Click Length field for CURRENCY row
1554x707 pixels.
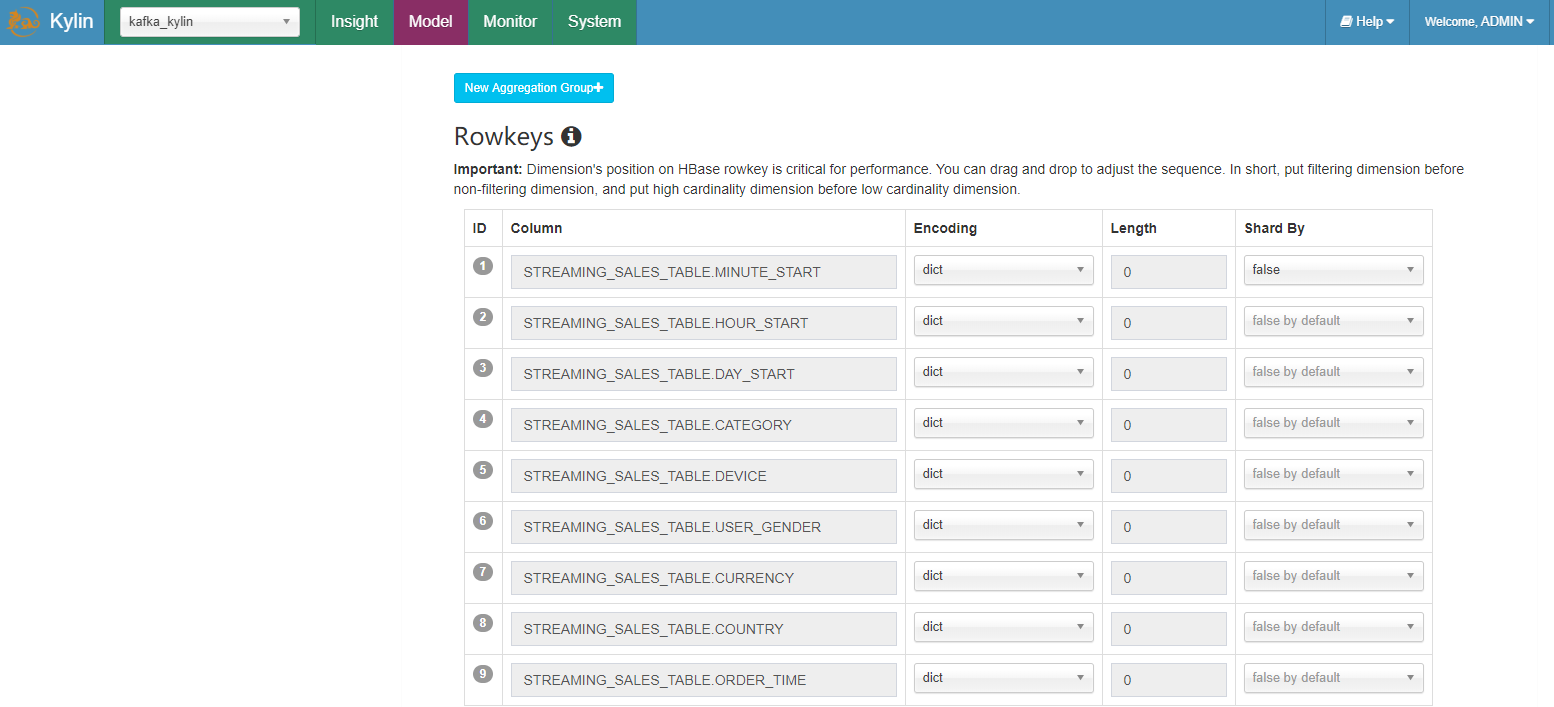tap(1169, 578)
